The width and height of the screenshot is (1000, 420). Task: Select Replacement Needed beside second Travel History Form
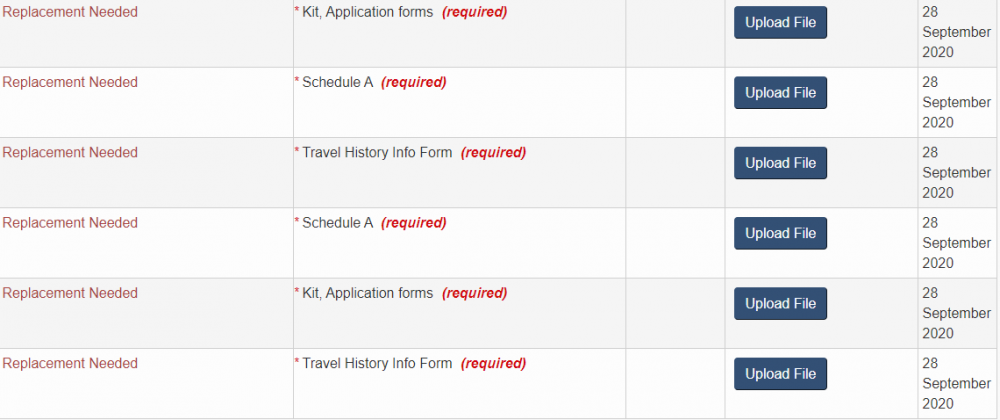(x=70, y=364)
